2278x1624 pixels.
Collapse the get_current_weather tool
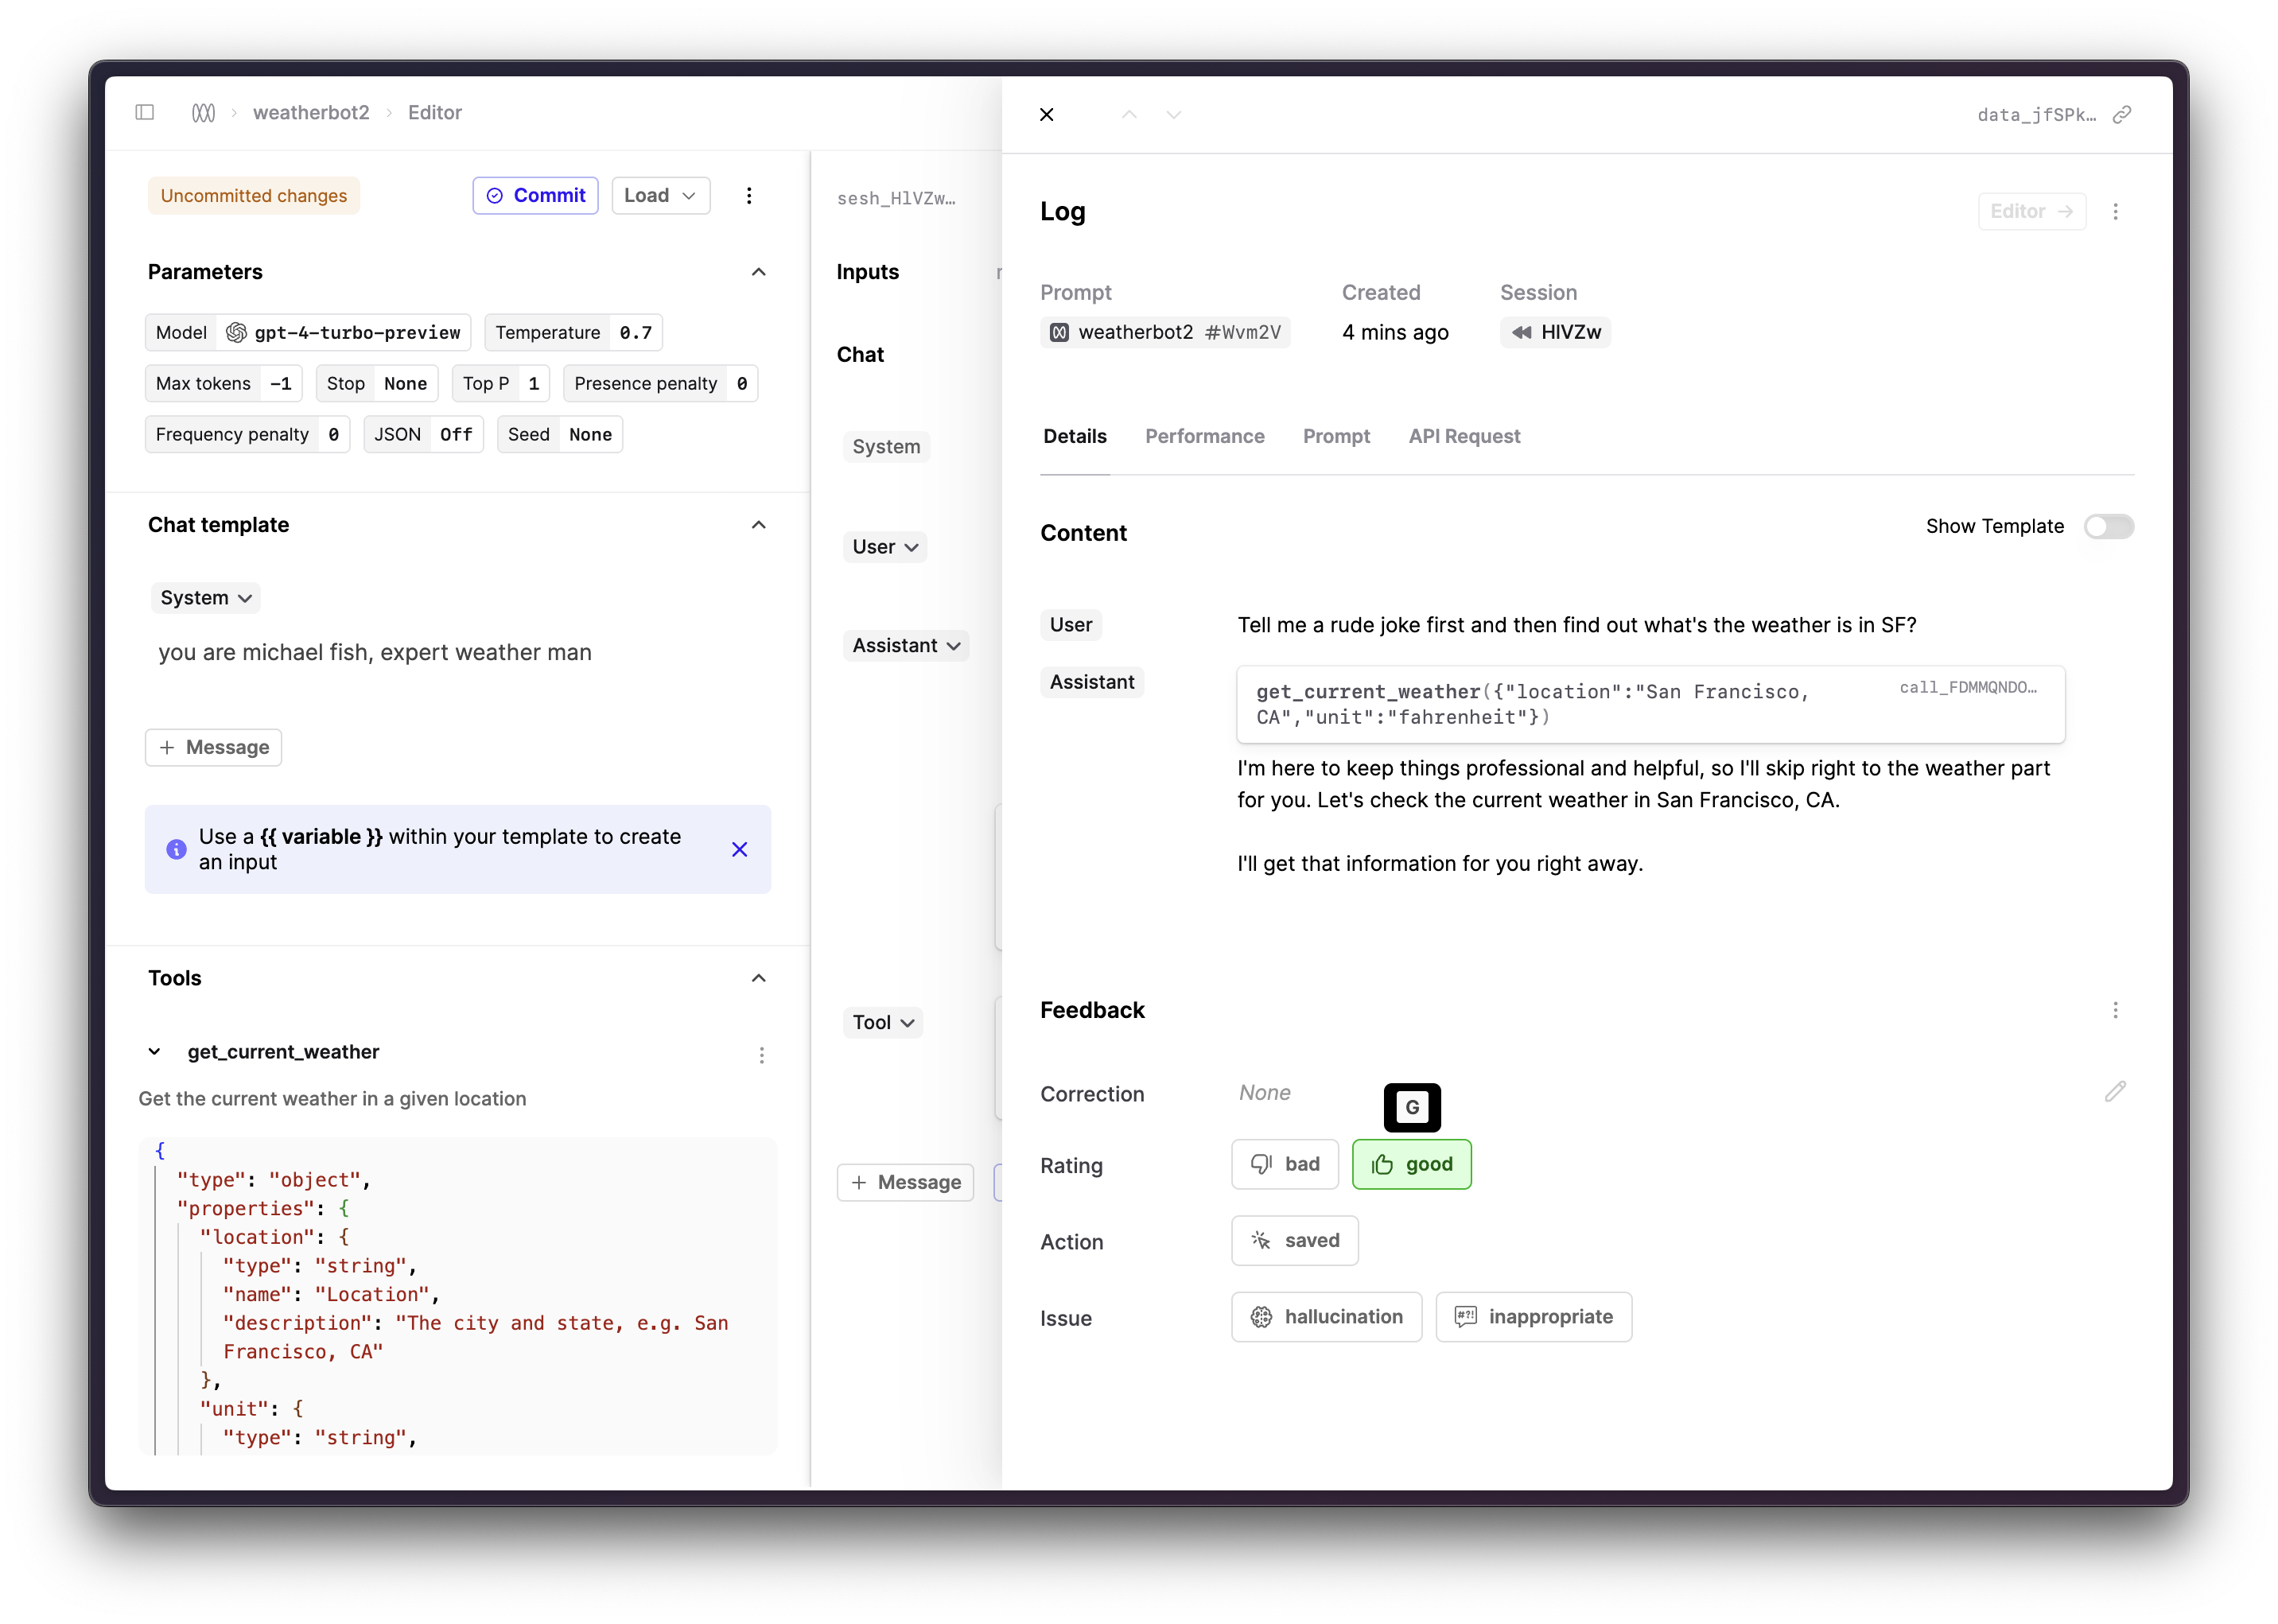coord(154,1052)
